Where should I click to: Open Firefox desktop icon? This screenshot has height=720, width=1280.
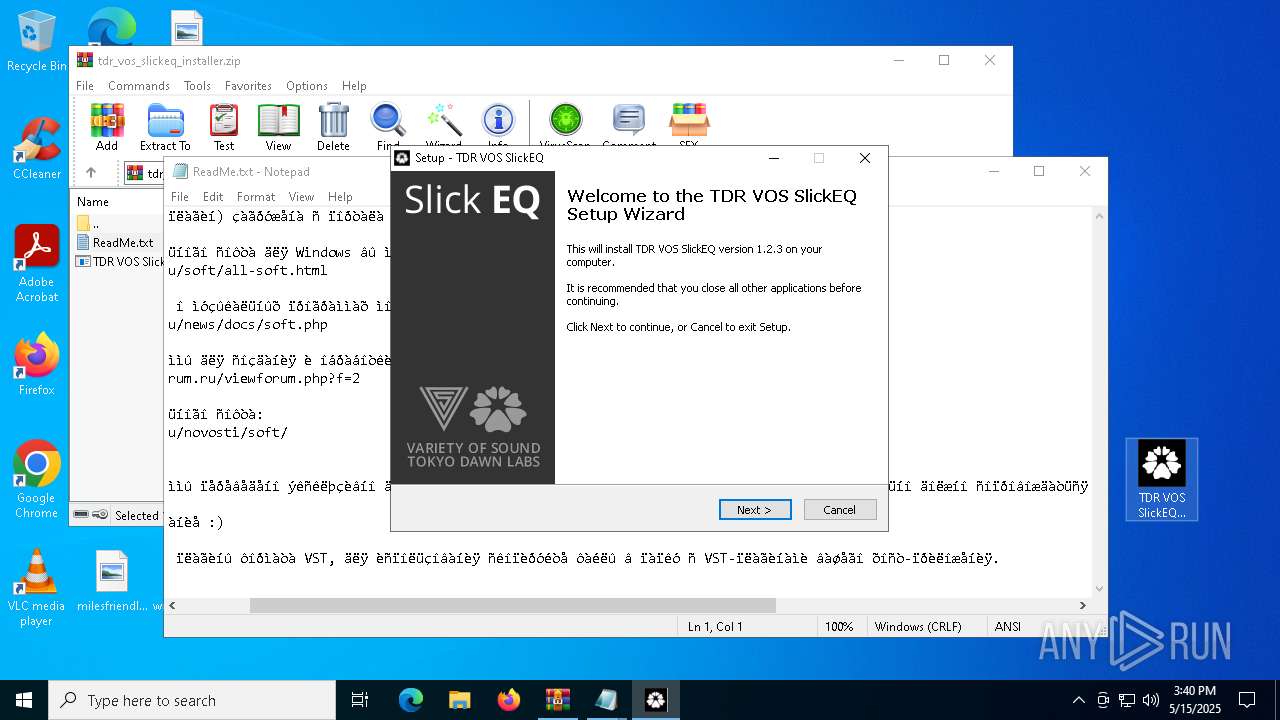click(36, 364)
